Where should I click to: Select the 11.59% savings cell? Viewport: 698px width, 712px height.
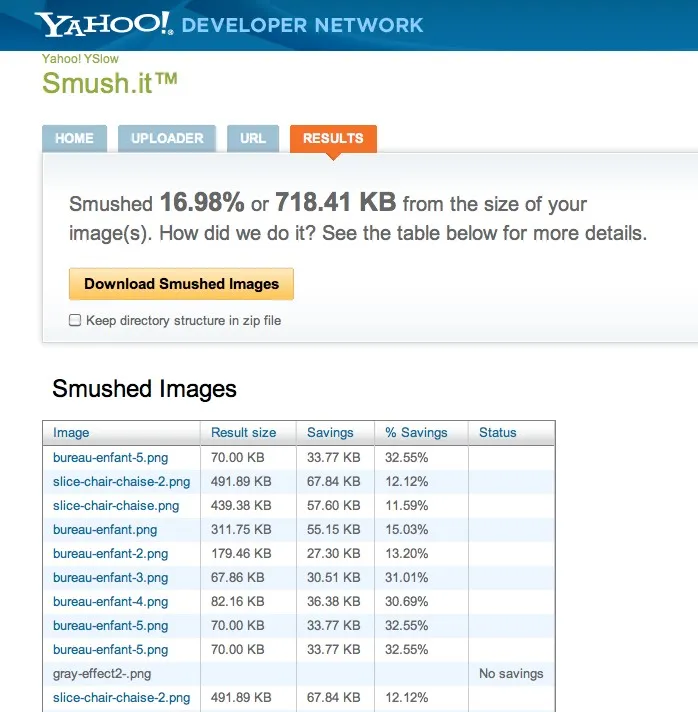(407, 505)
